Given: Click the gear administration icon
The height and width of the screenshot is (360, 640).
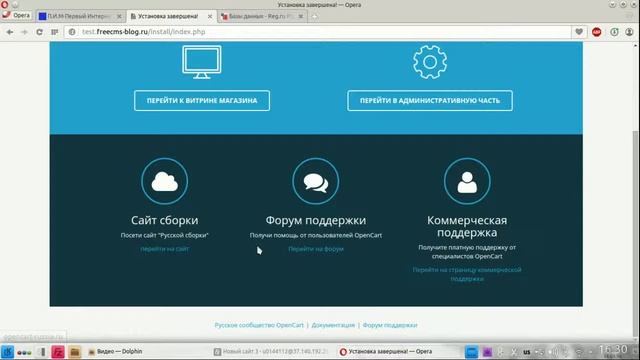Looking at the screenshot, I should click(430, 62).
